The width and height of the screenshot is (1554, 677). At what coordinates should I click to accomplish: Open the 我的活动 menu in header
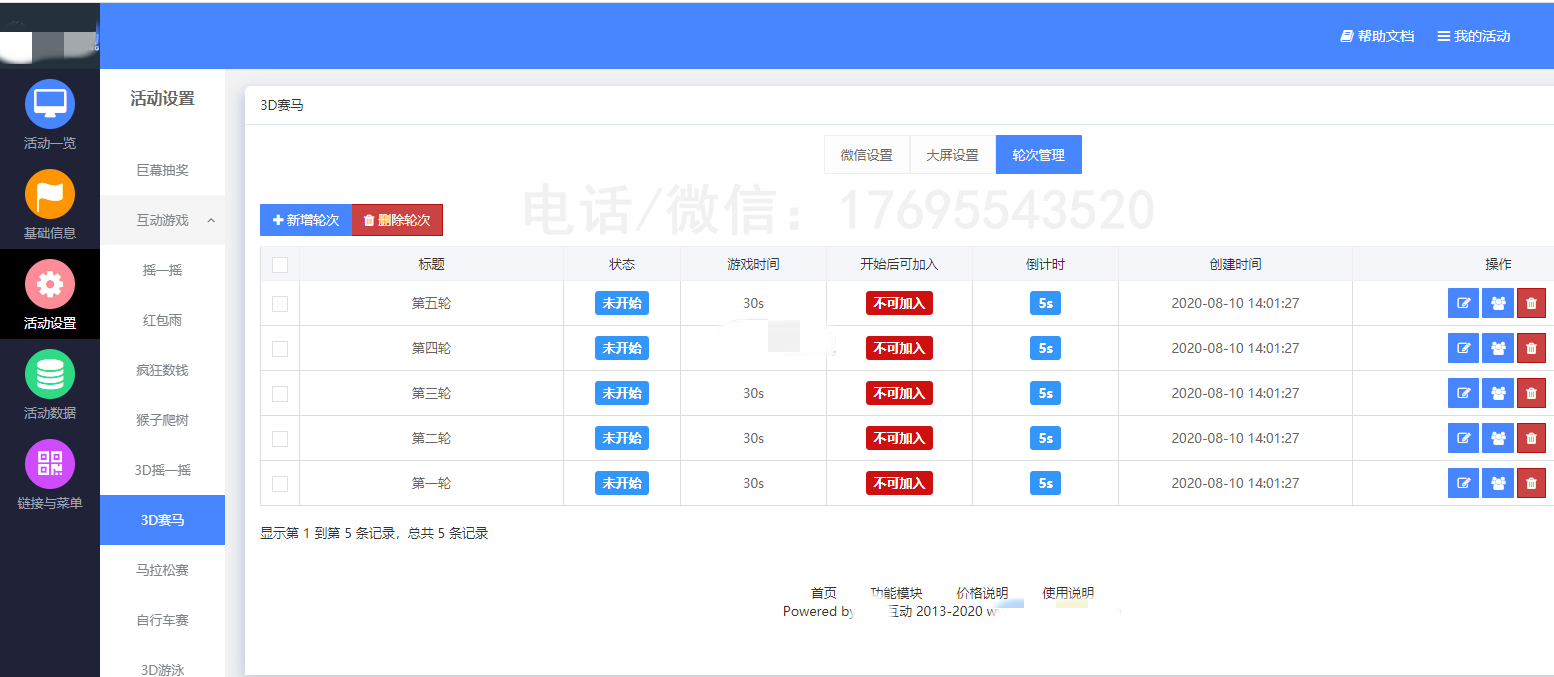coord(1473,36)
